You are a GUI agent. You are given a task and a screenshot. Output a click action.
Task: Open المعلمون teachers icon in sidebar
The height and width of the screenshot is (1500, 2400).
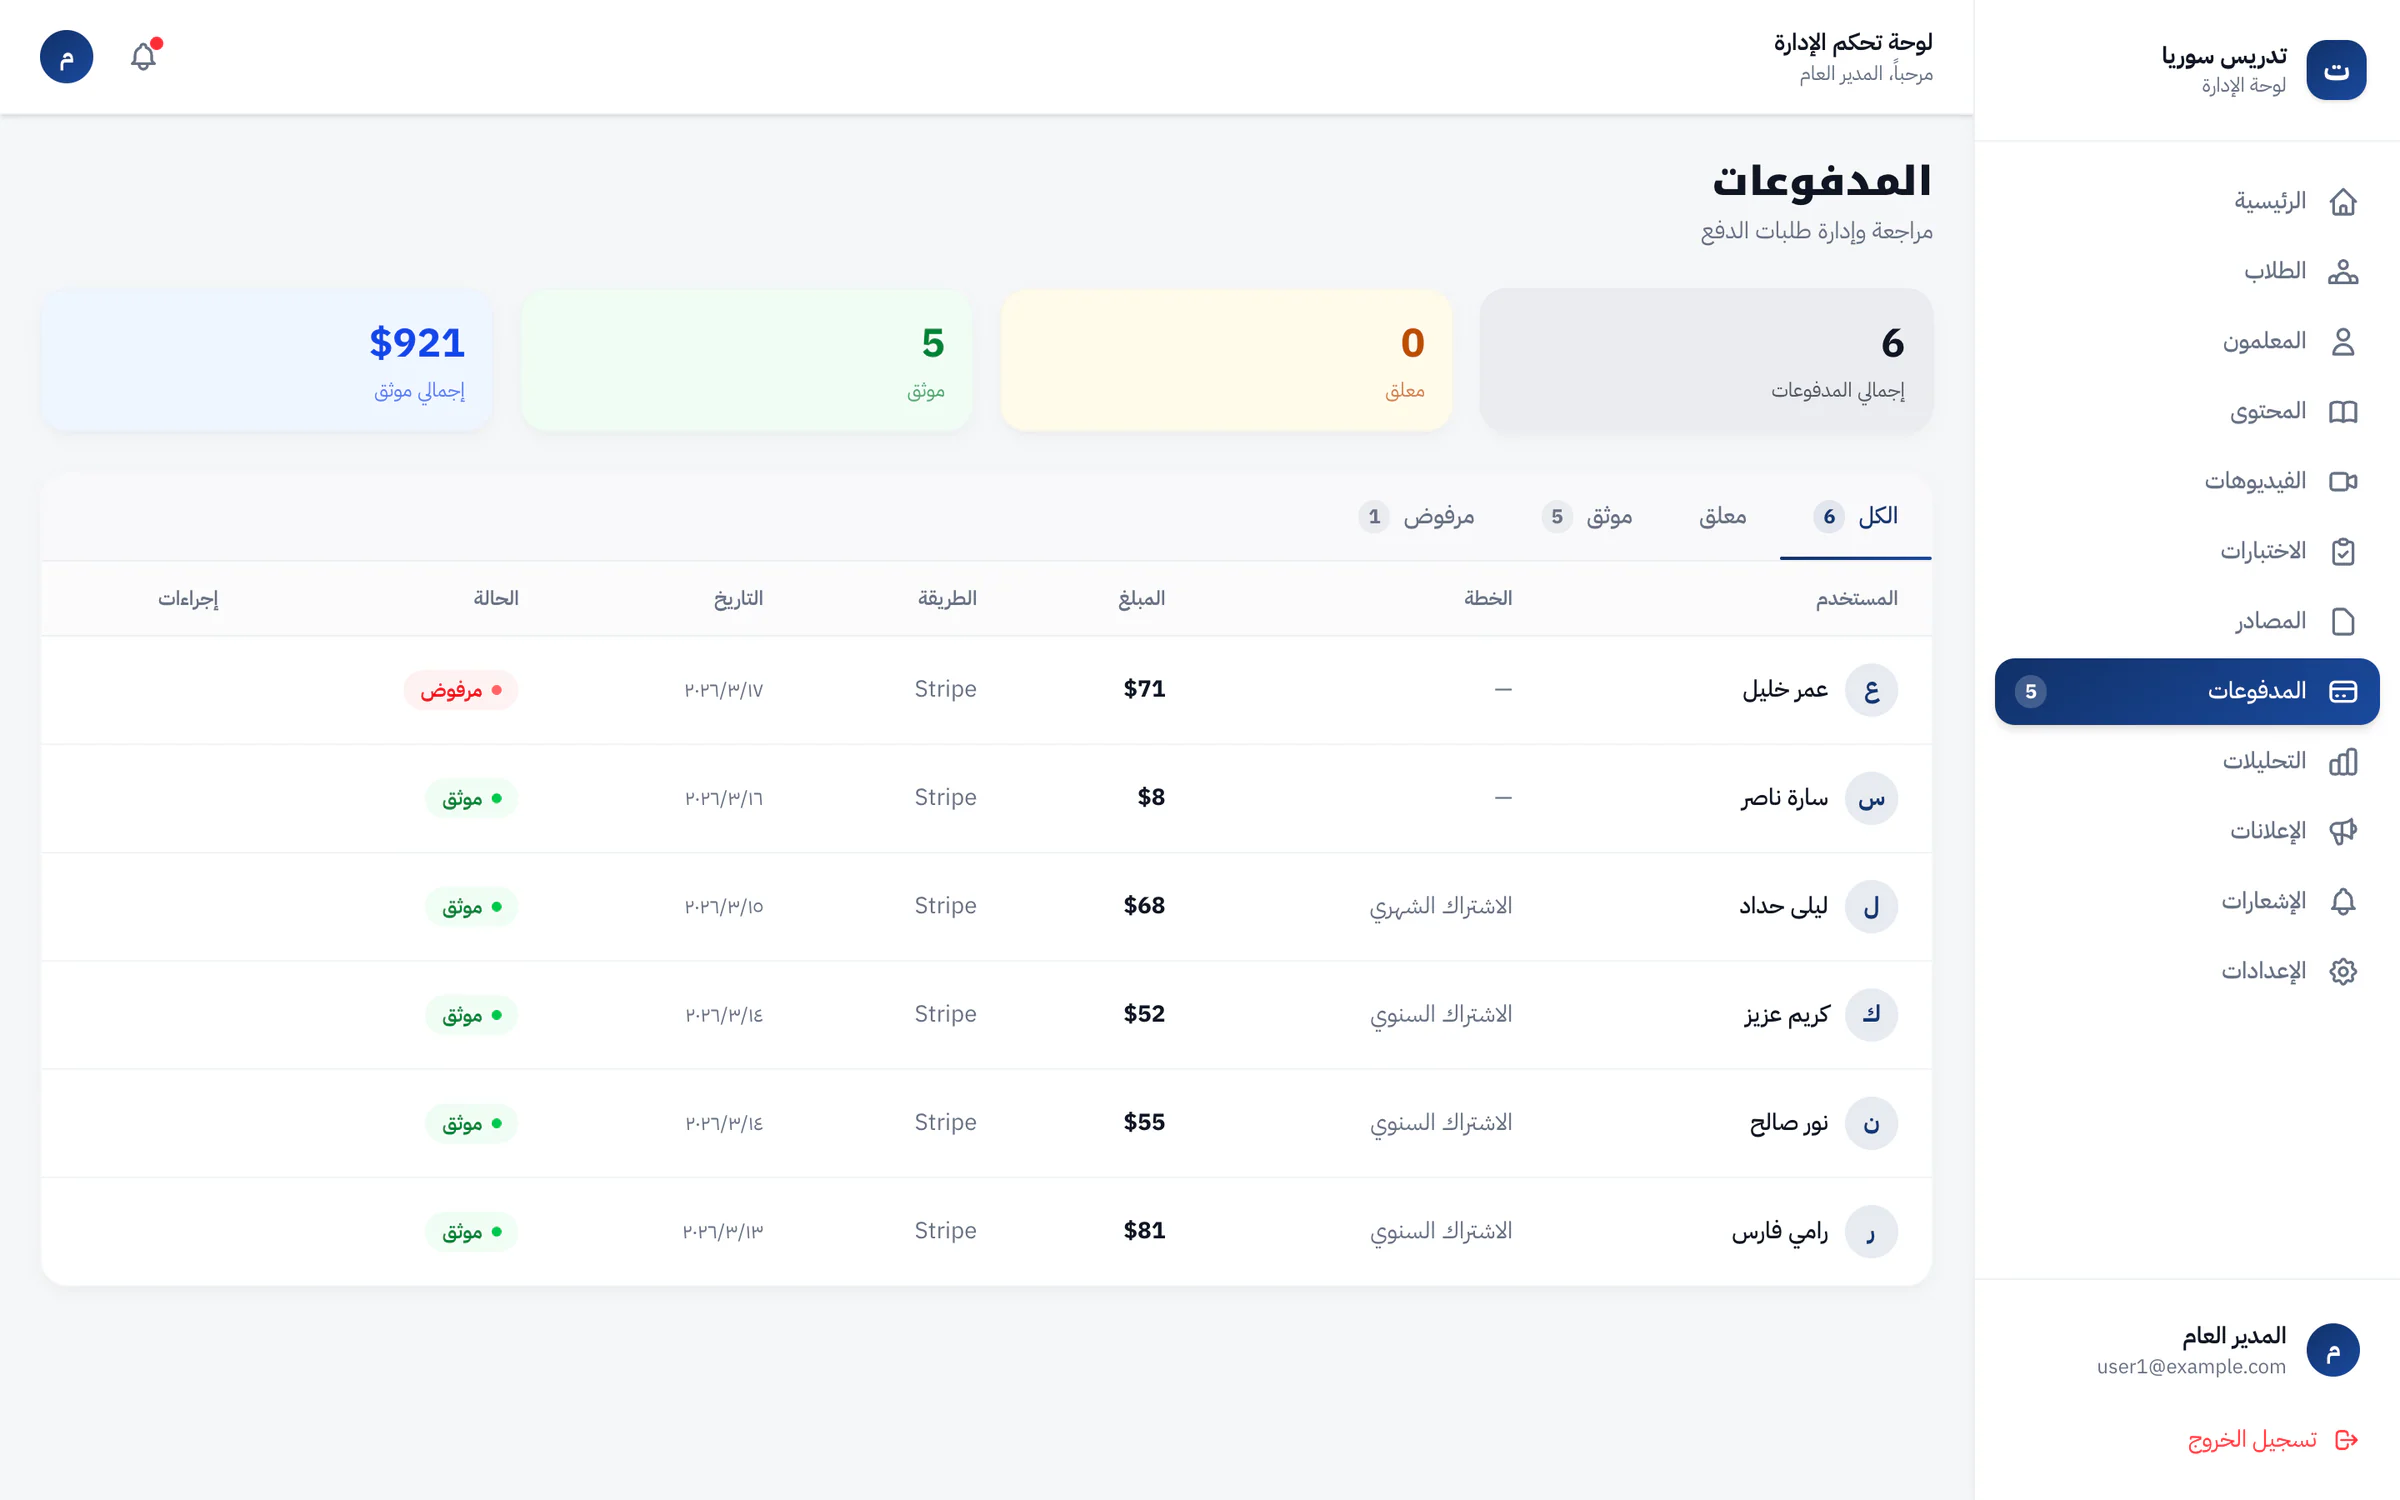tap(2343, 342)
